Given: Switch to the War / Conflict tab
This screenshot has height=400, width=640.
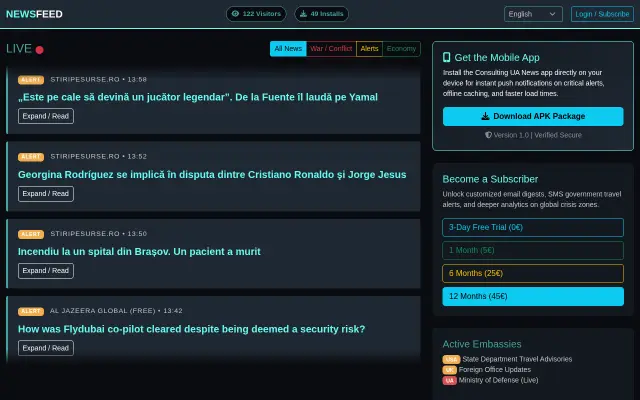Looking at the screenshot, I should [331, 49].
